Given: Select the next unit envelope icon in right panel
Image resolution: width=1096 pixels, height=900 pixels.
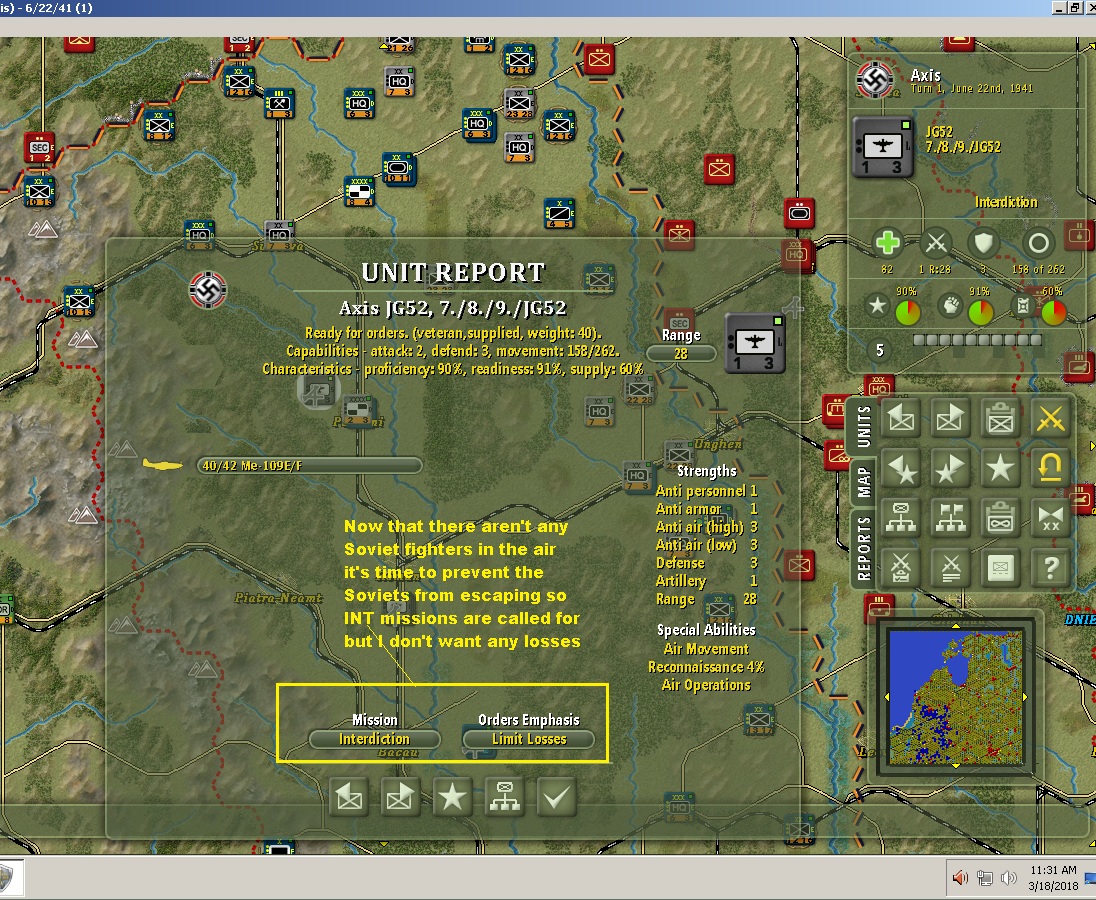Looking at the screenshot, I should [x=951, y=419].
